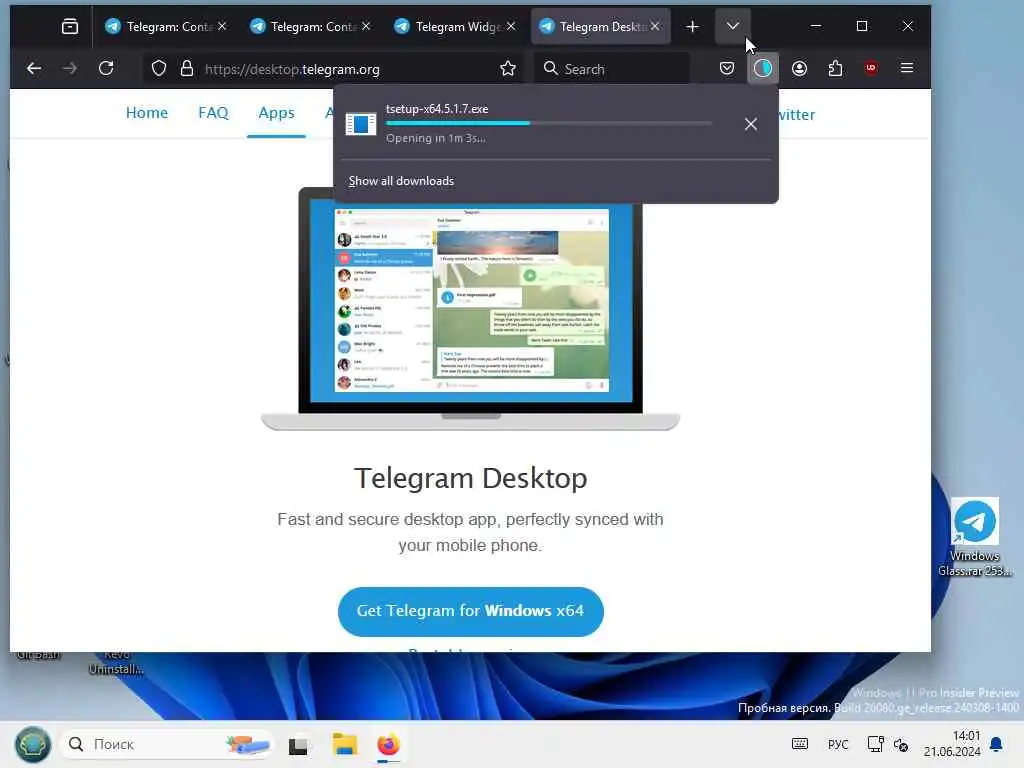The height and width of the screenshot is (768, 1024).
Task: Open the Revo Uninstaller desktop icon
Action: coord(116,662)
